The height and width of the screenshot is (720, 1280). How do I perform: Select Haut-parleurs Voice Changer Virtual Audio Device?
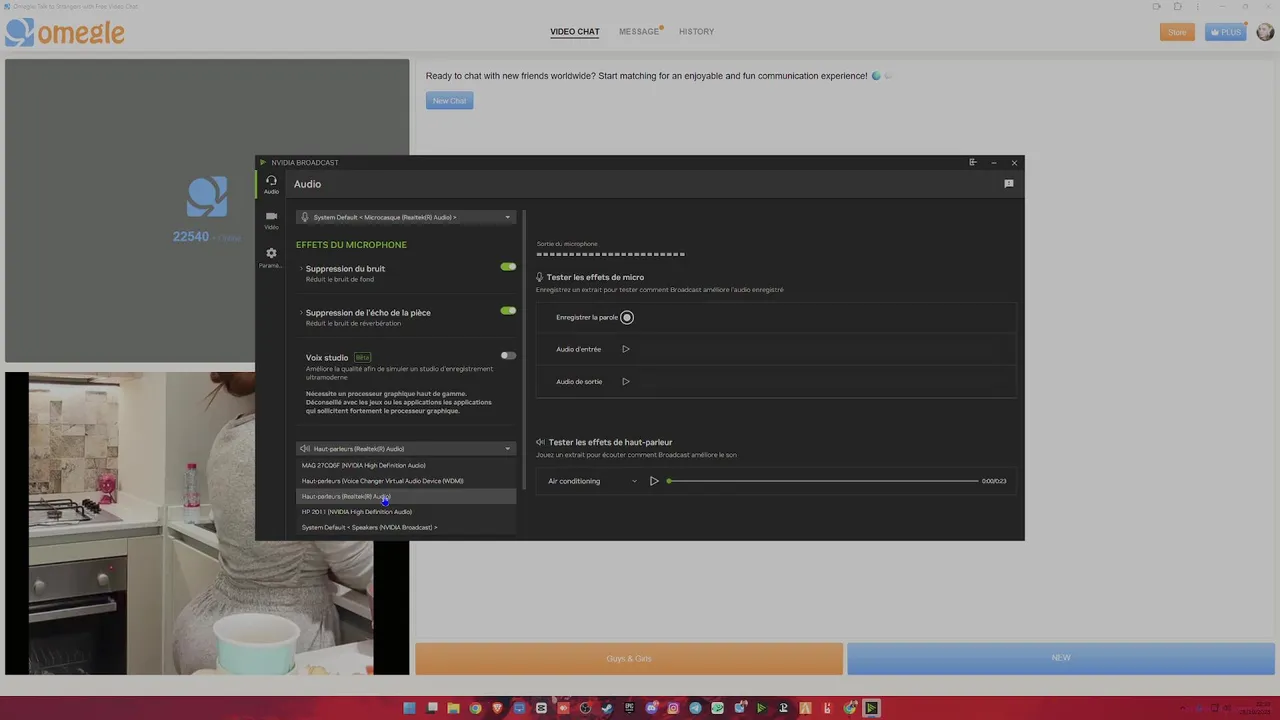point(406,481)
